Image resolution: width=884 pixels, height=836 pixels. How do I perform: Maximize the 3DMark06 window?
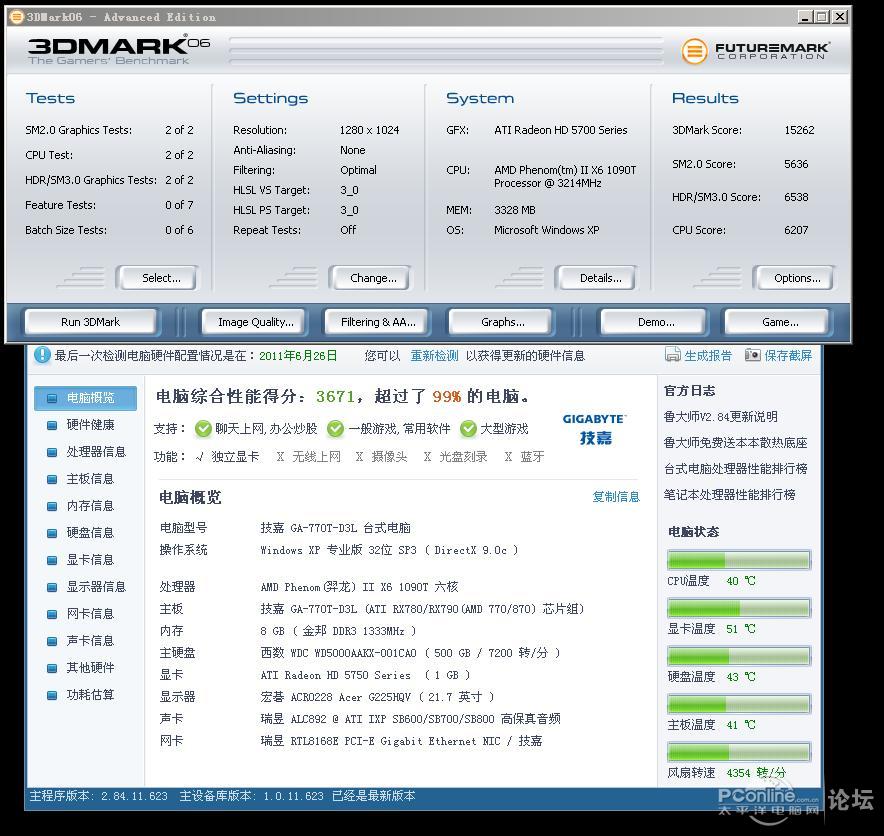click(822, 17)
